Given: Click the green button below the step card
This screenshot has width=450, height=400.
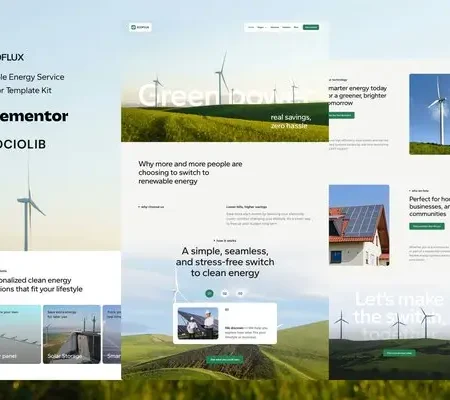Looking at the screenshot, I should [225, 360].
